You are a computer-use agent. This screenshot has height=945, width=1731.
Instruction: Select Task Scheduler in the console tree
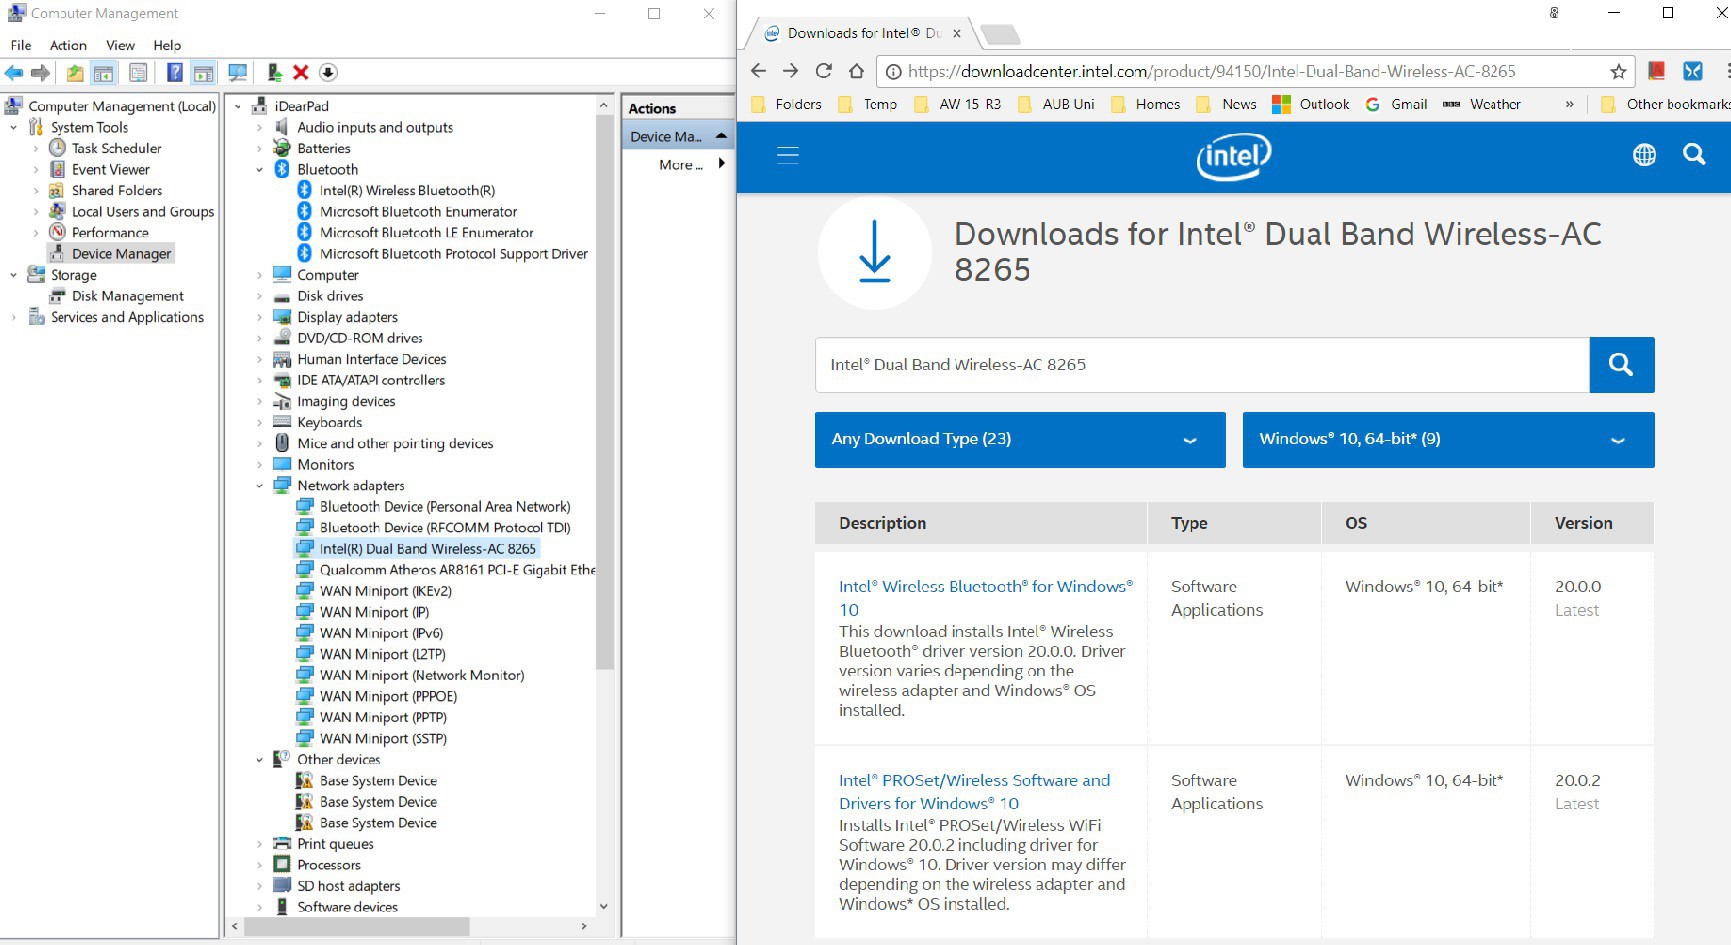coord(116,148)
